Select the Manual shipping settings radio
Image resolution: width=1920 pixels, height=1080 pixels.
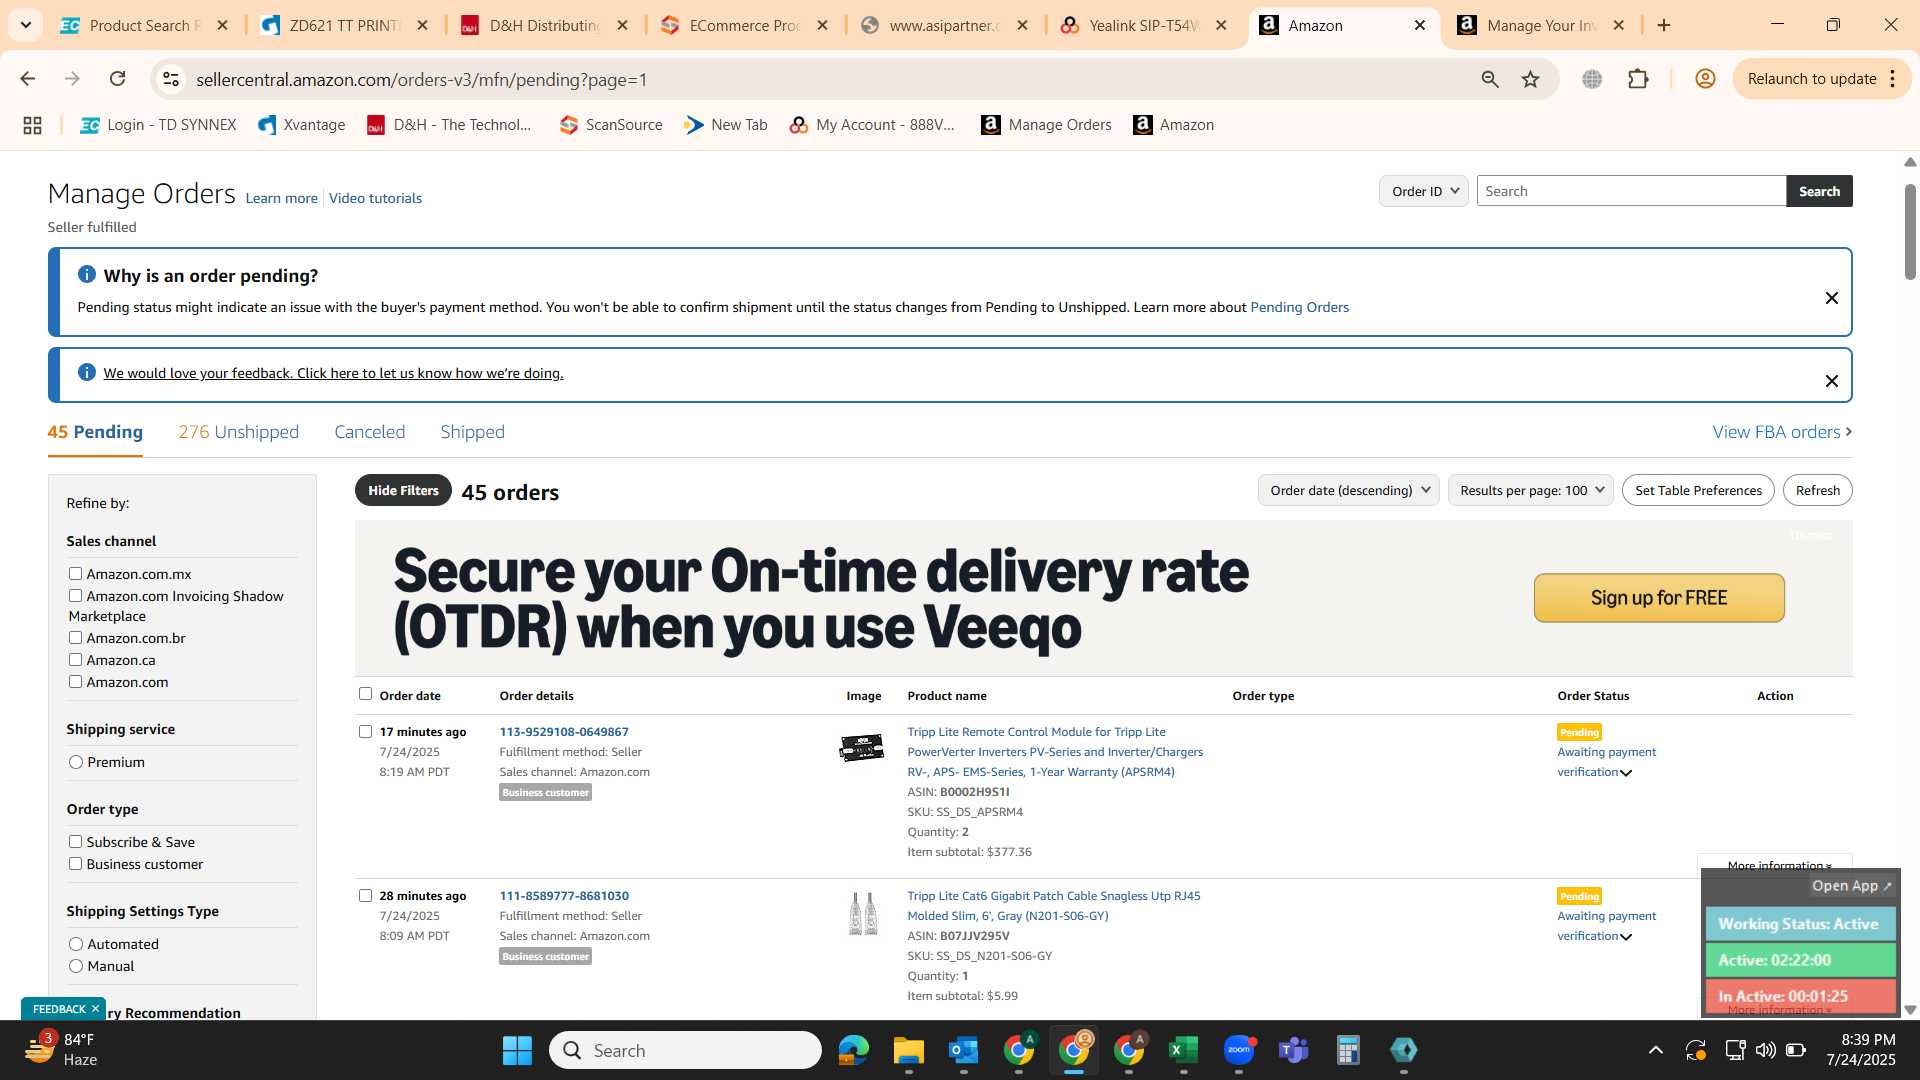pos(76,966)
